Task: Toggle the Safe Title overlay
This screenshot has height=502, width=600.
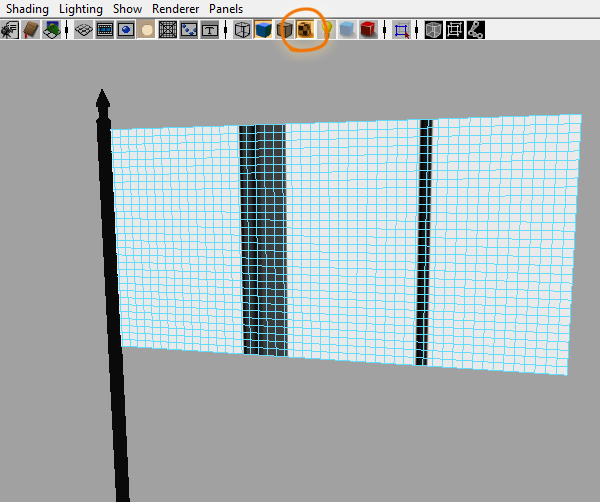Action: pyautogui.click(x=210, y=30)
